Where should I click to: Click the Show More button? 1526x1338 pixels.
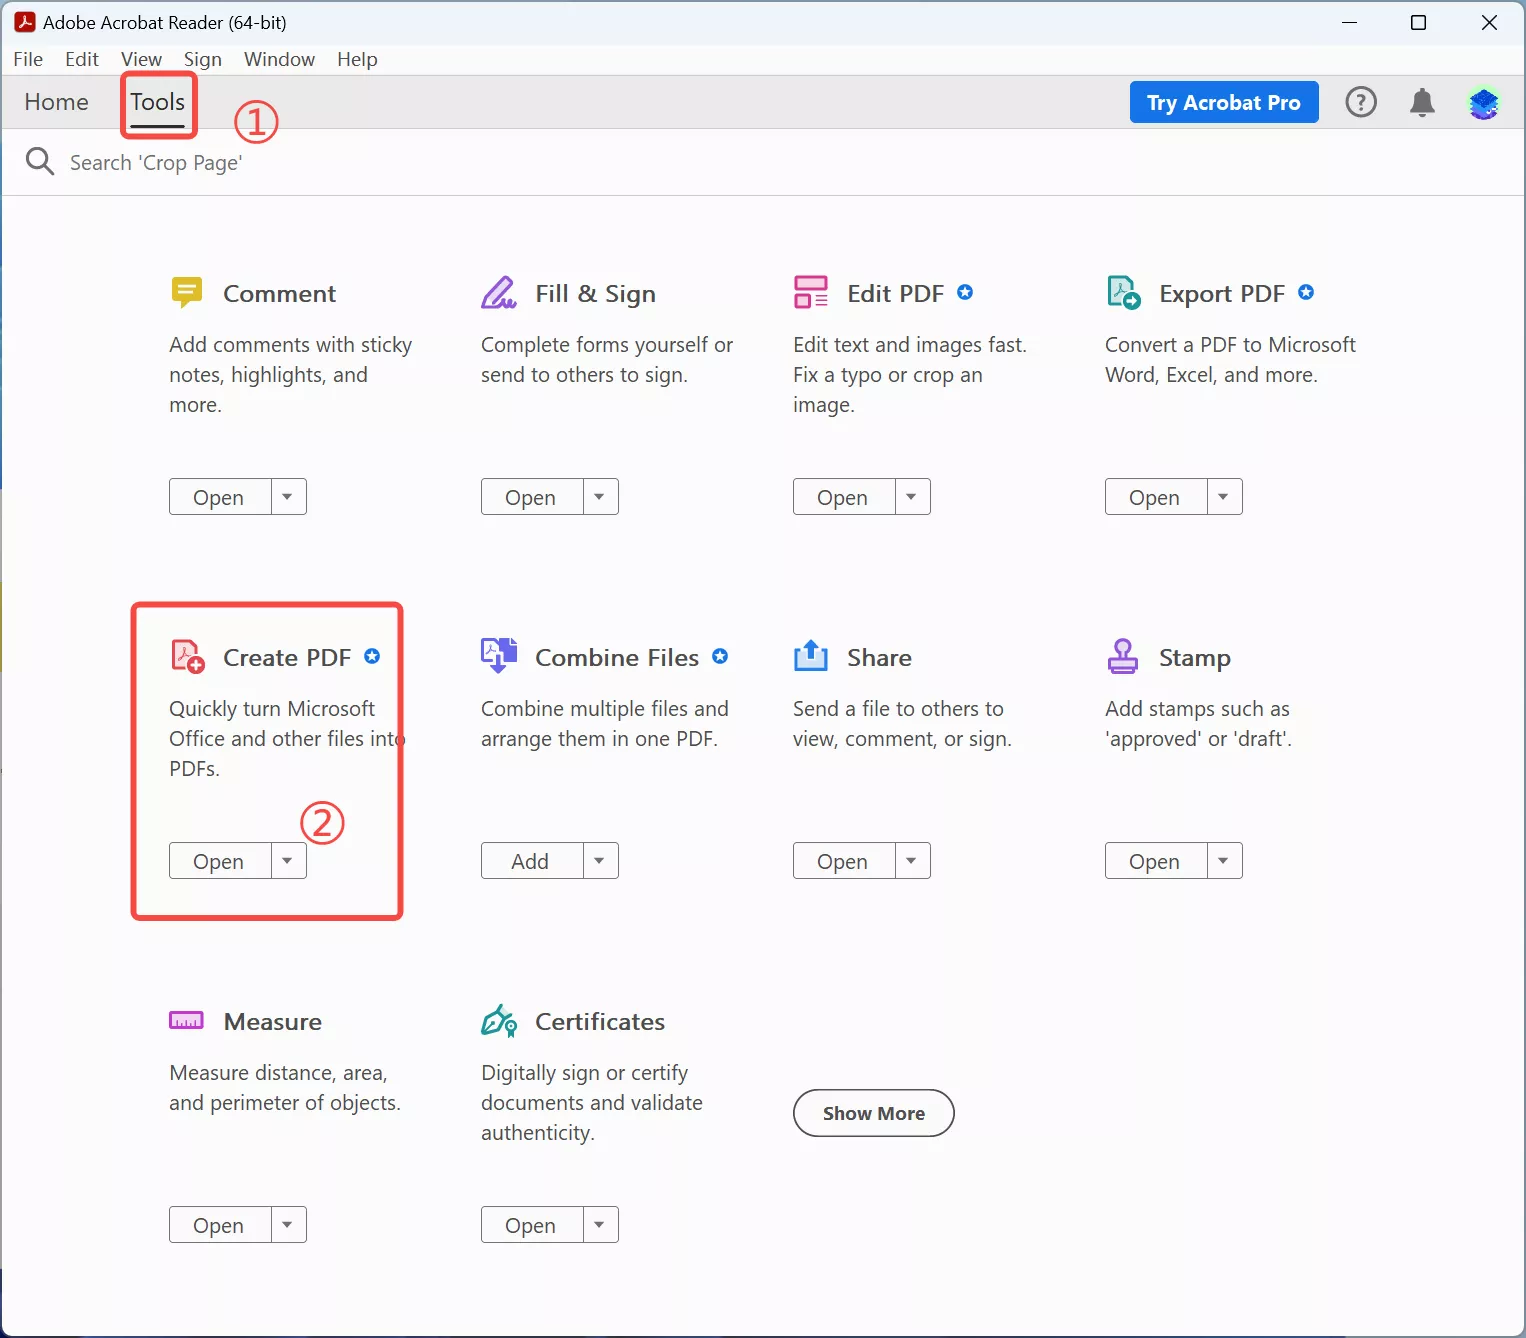[874, 1113]
